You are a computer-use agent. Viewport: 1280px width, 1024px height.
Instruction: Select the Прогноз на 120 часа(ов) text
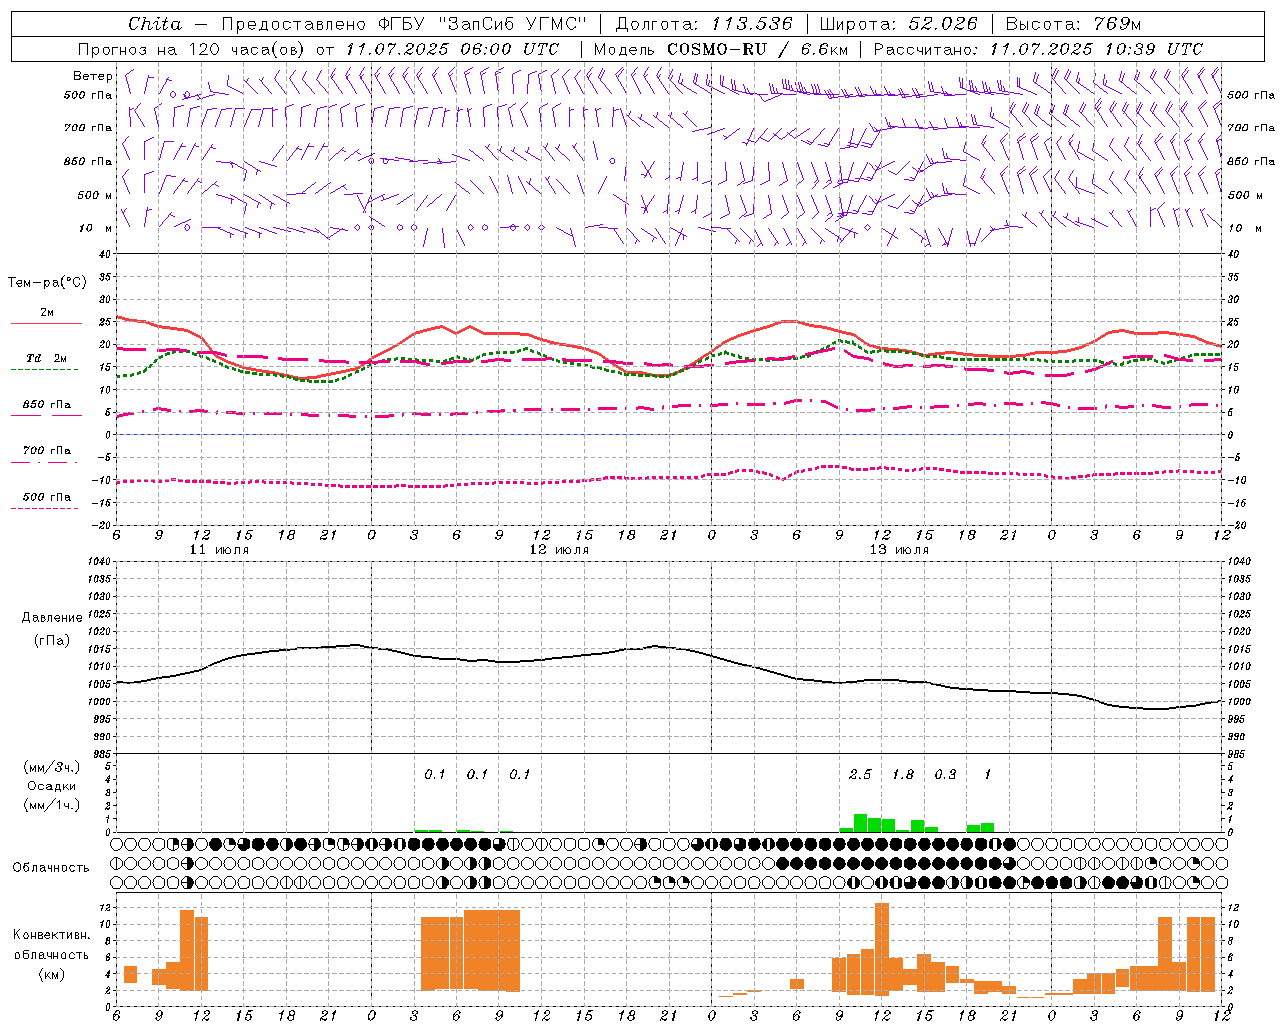coord(193,49)
